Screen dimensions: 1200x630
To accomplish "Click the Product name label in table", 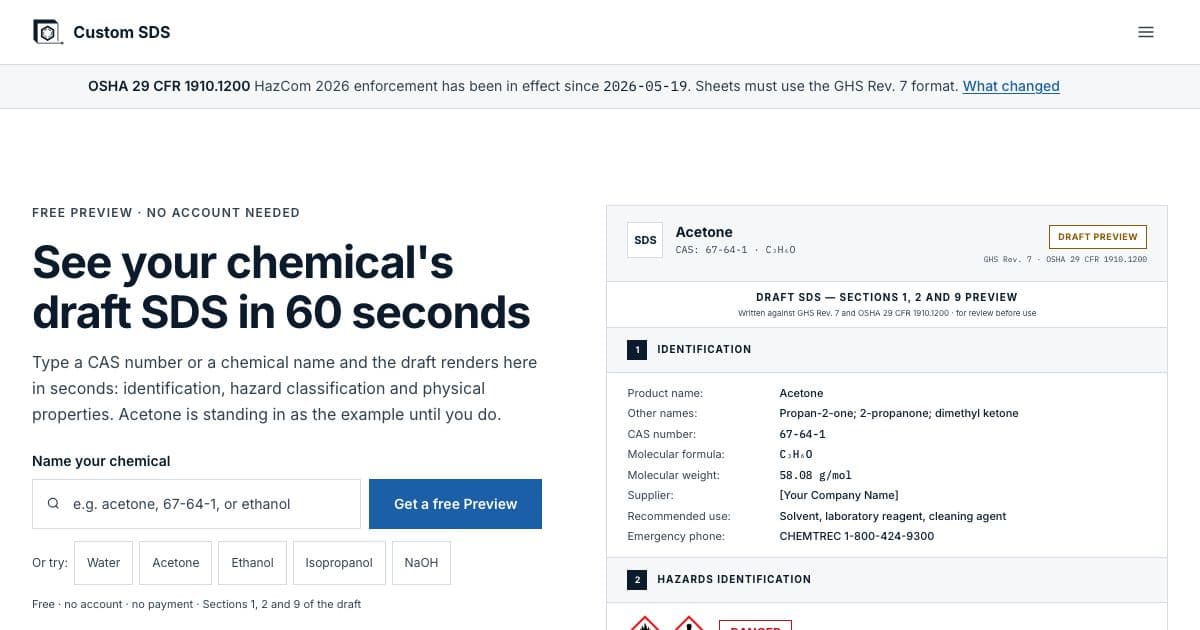I will pyautogui.click(x=665, y=393).
